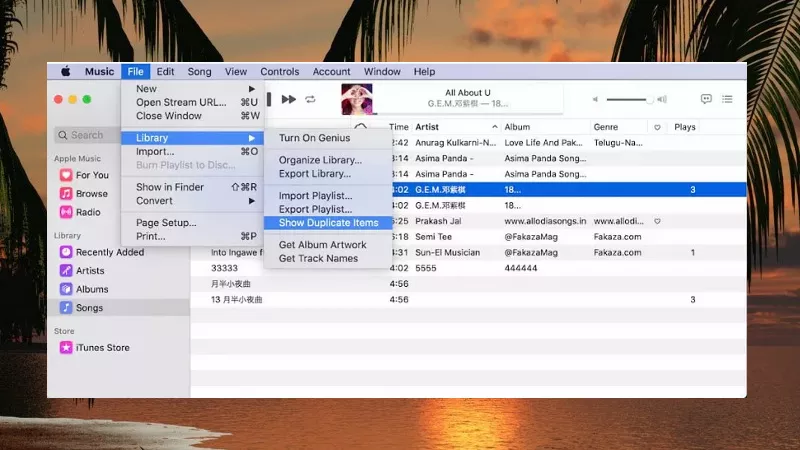Sort by the Album column header

pos(517,127)
